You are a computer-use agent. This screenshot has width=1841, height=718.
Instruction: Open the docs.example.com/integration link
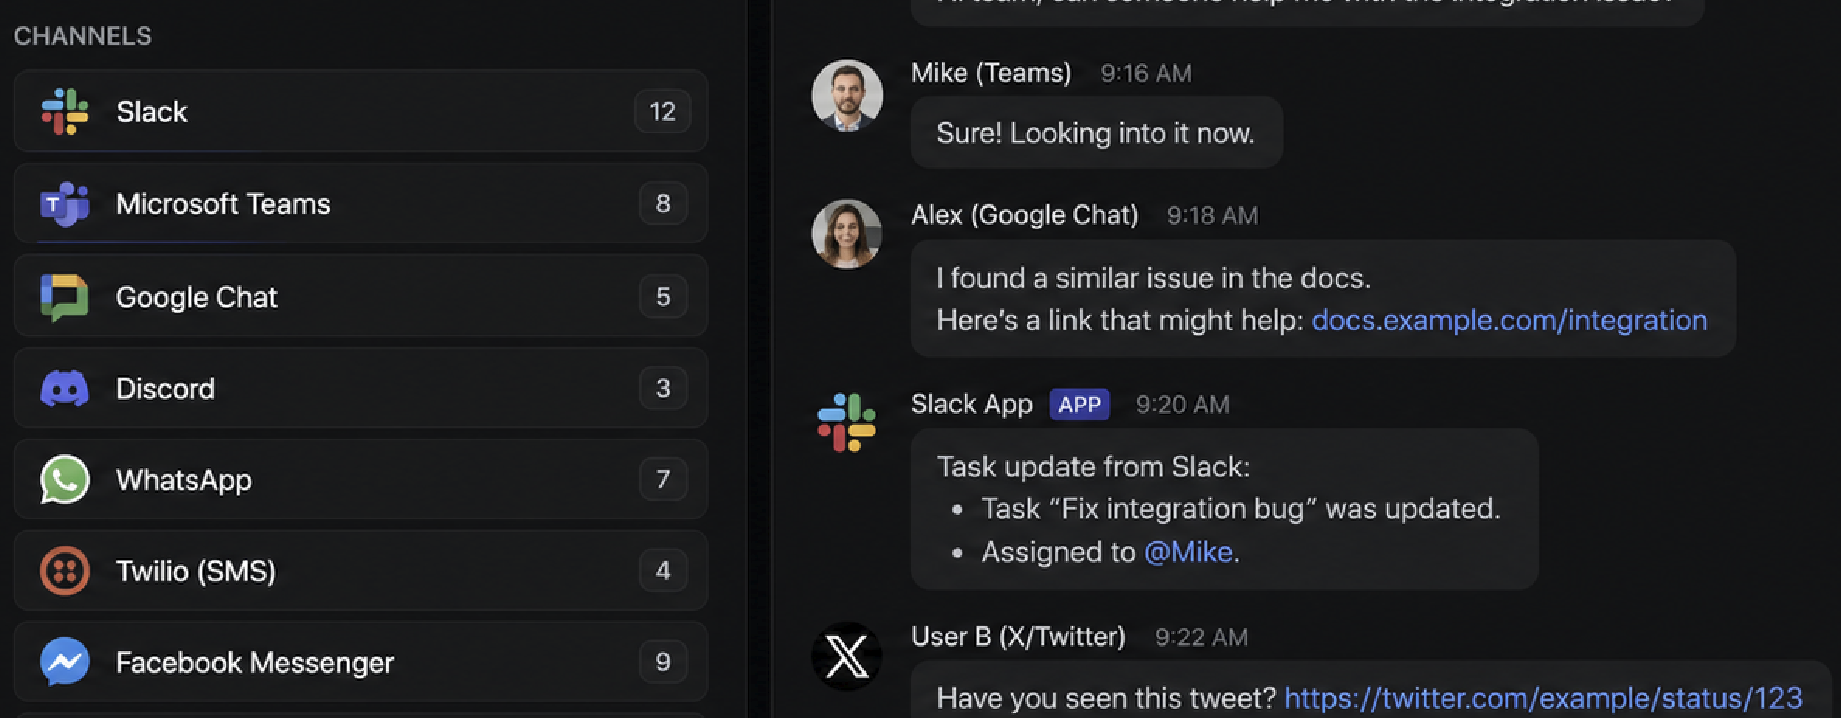(x=1509, y=320)
